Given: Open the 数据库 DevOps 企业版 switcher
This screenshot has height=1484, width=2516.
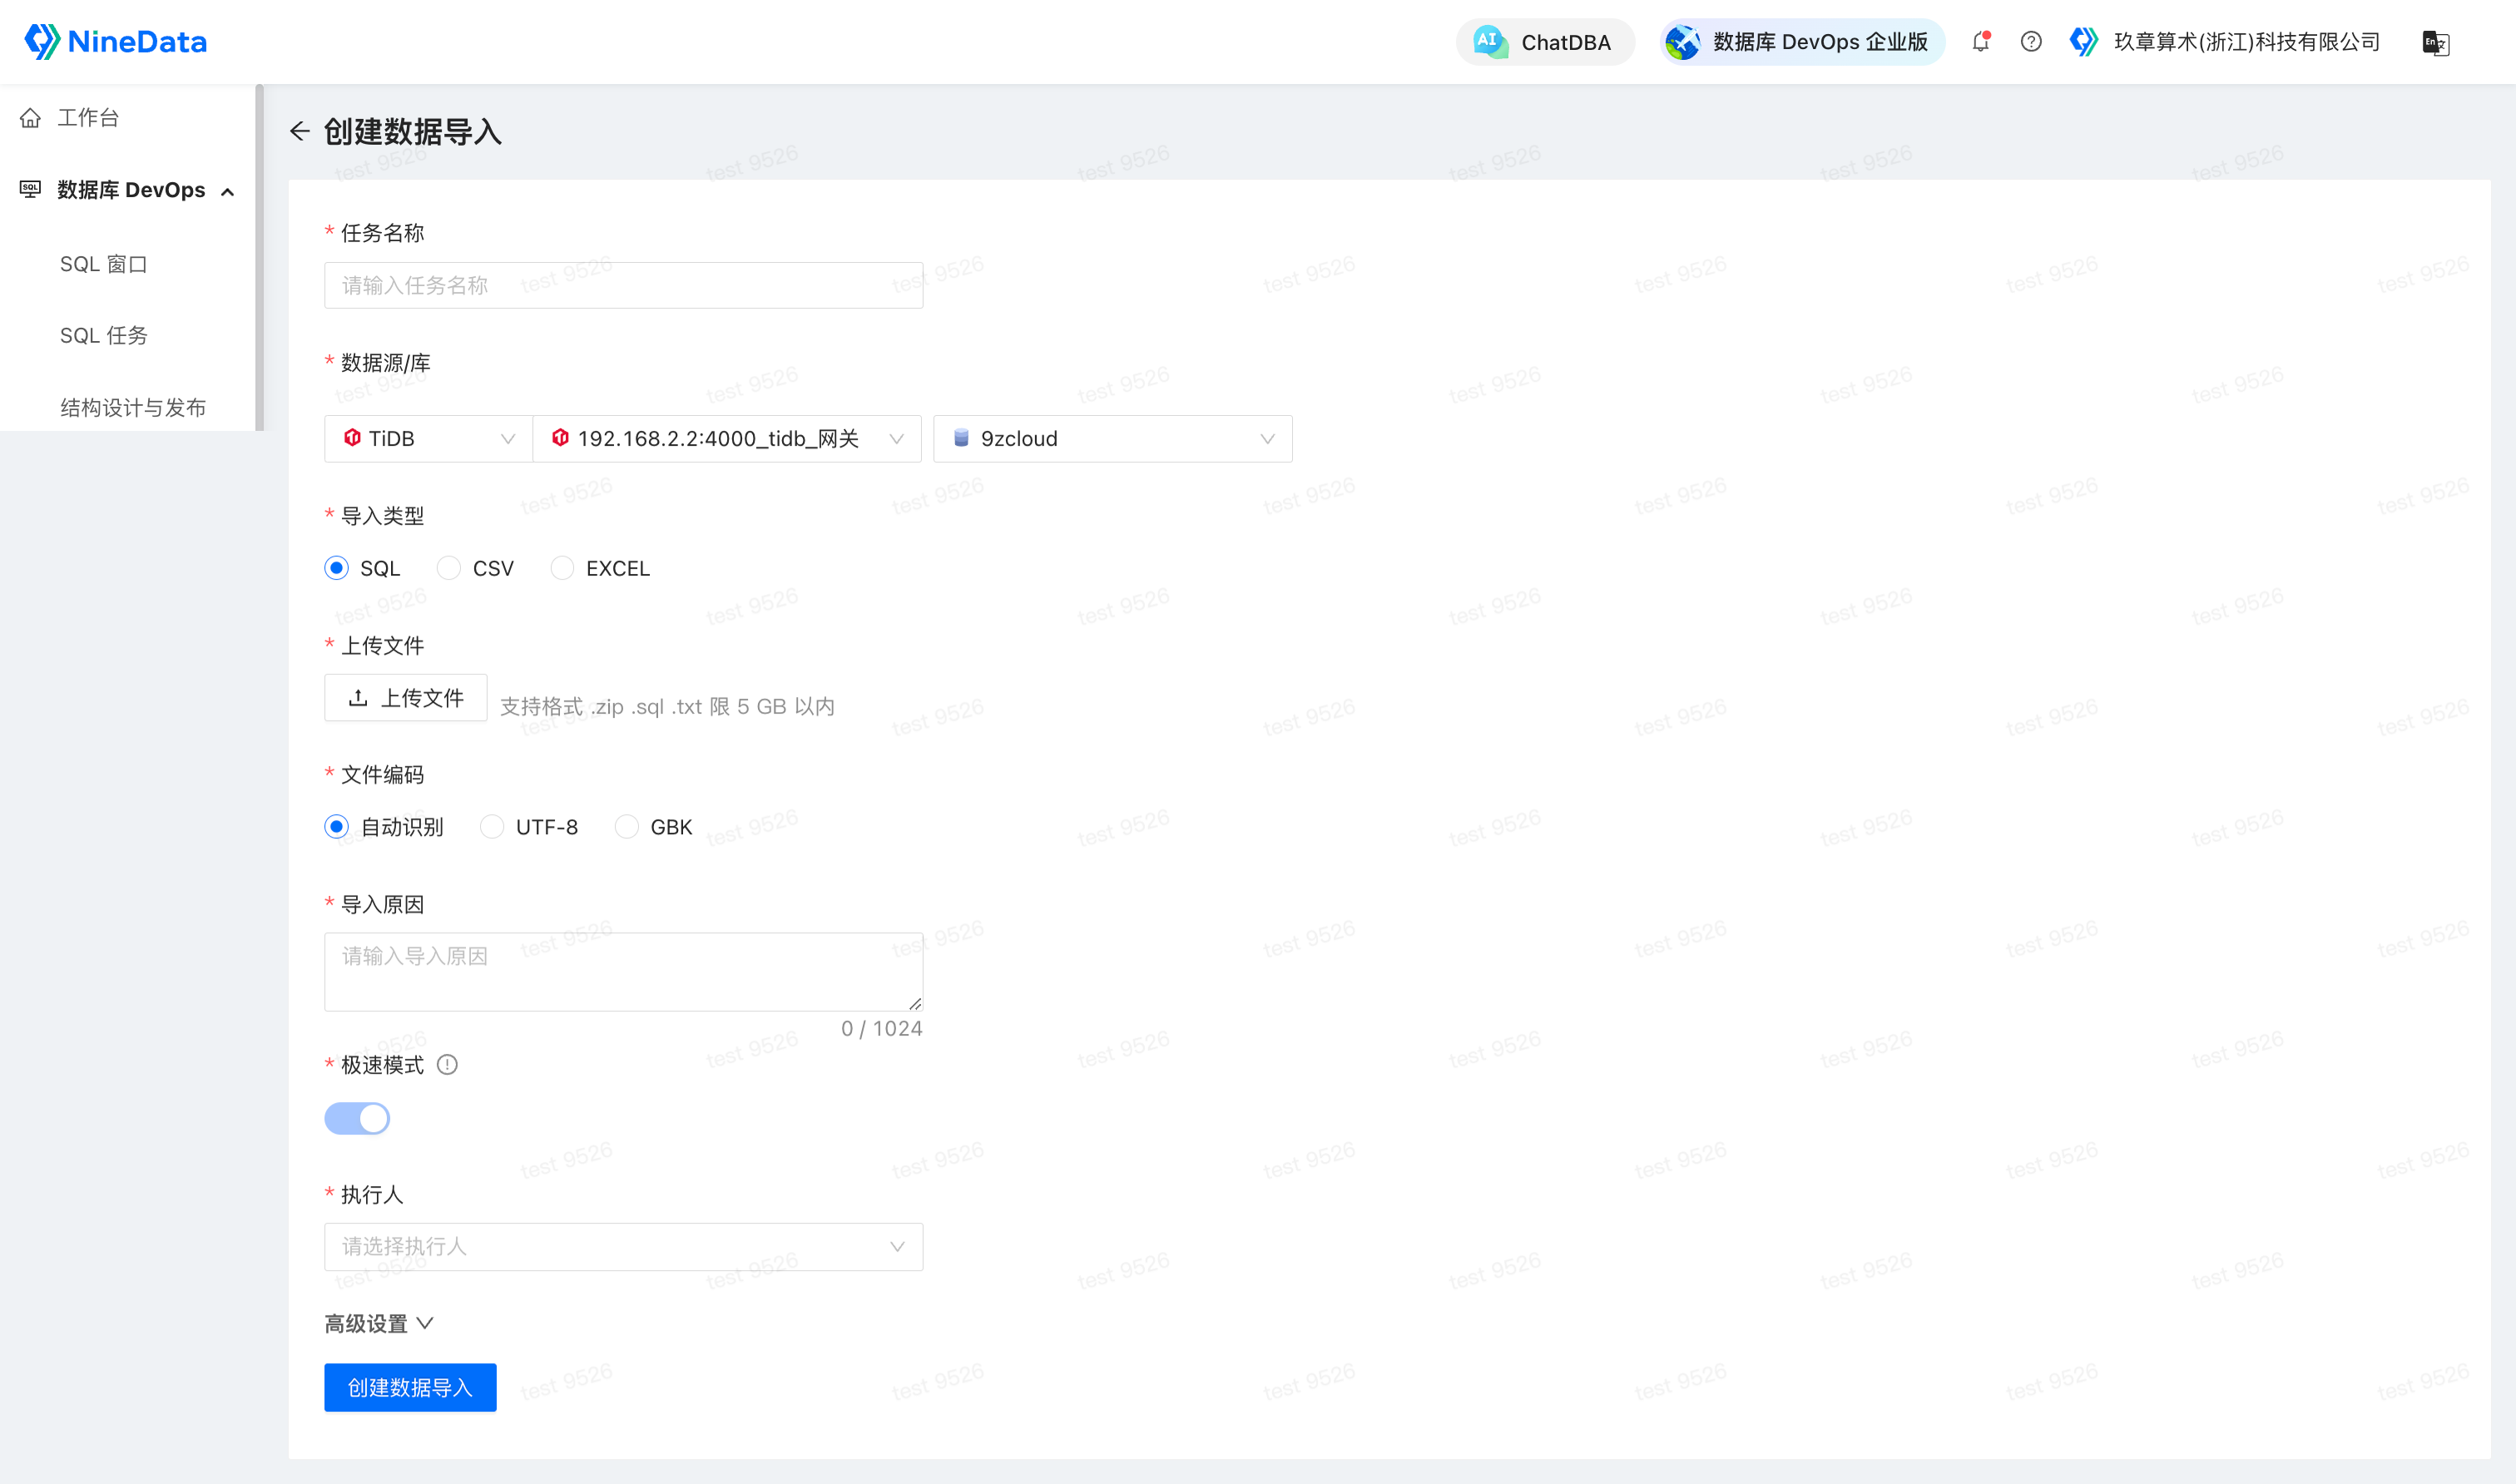Looking at the screenshot, I should (1801, 42).
